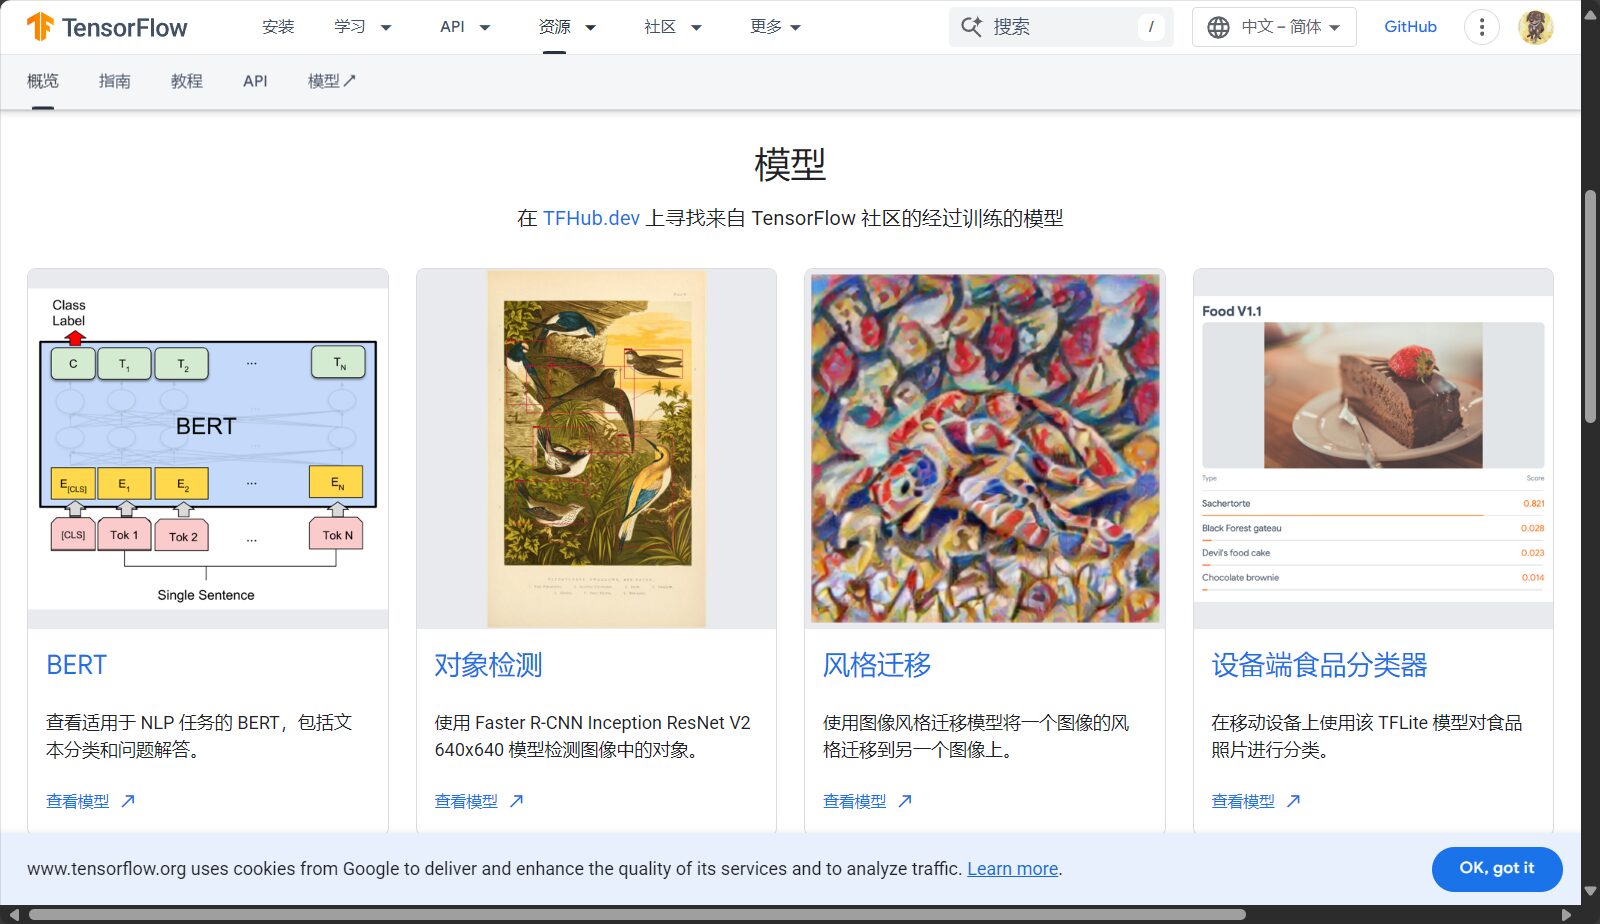Click the slash shortcut badge in search
1600x924 pixels.
tap(1151, 27)
